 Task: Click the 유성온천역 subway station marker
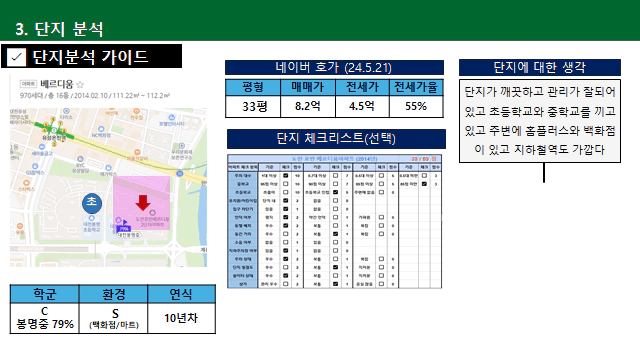pyautogui.click(x=53, y=130)
